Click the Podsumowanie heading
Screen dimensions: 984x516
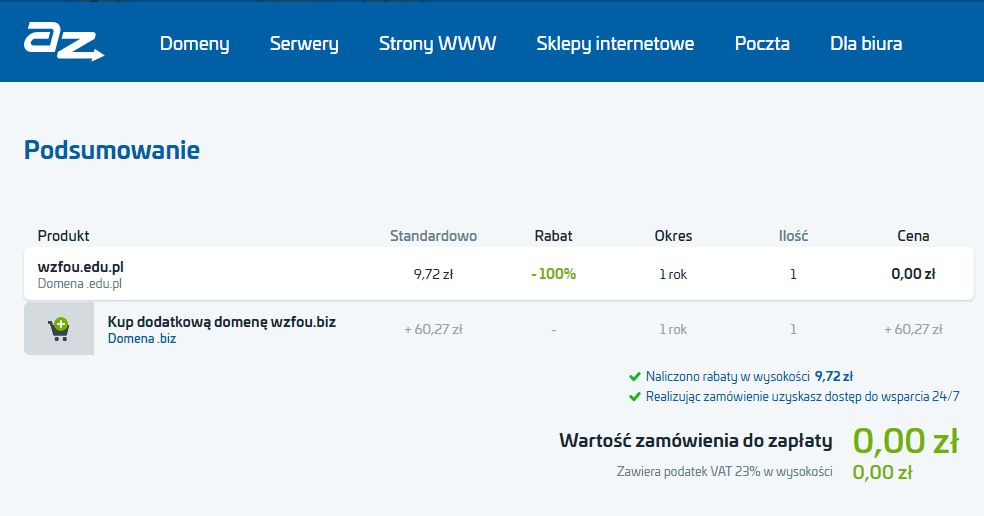coord(112,150)
